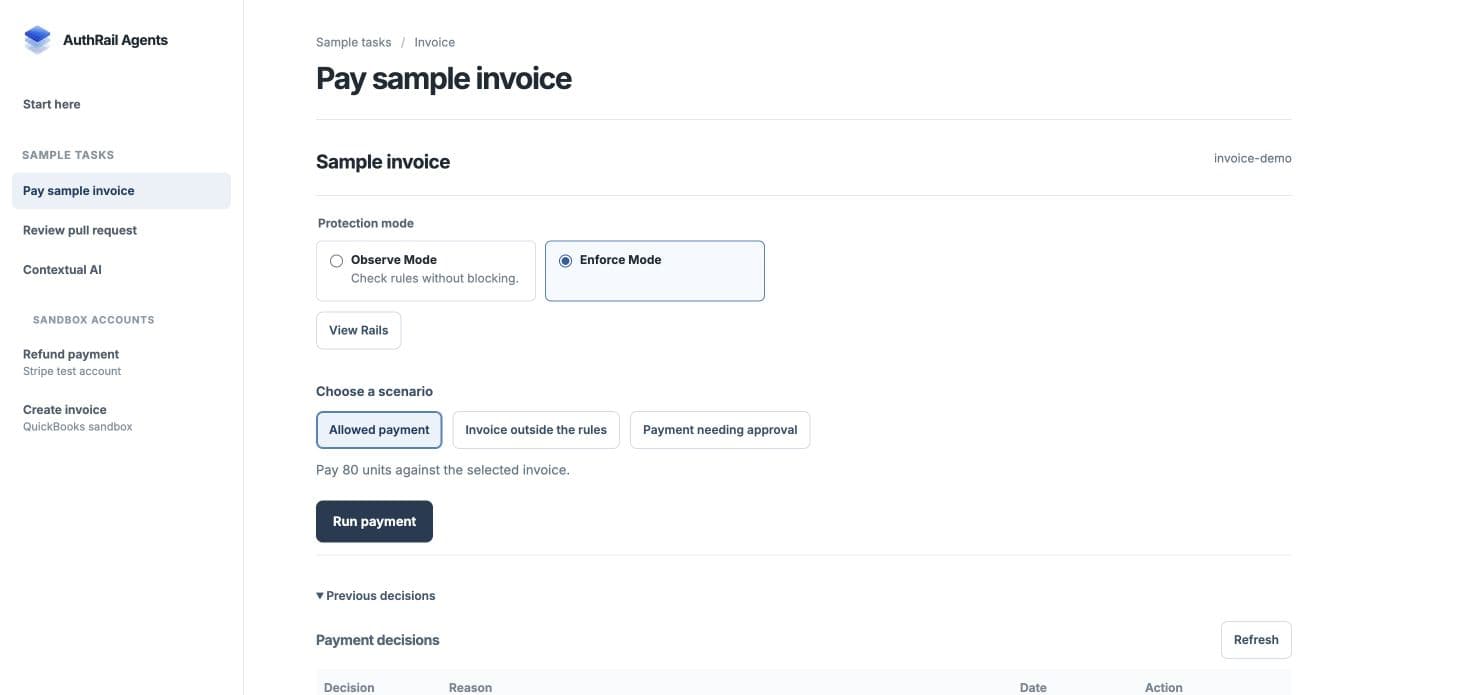Click the Reason column header
Screen dimensions: 1470x695
pyautogui.click(x=470, y=688)
